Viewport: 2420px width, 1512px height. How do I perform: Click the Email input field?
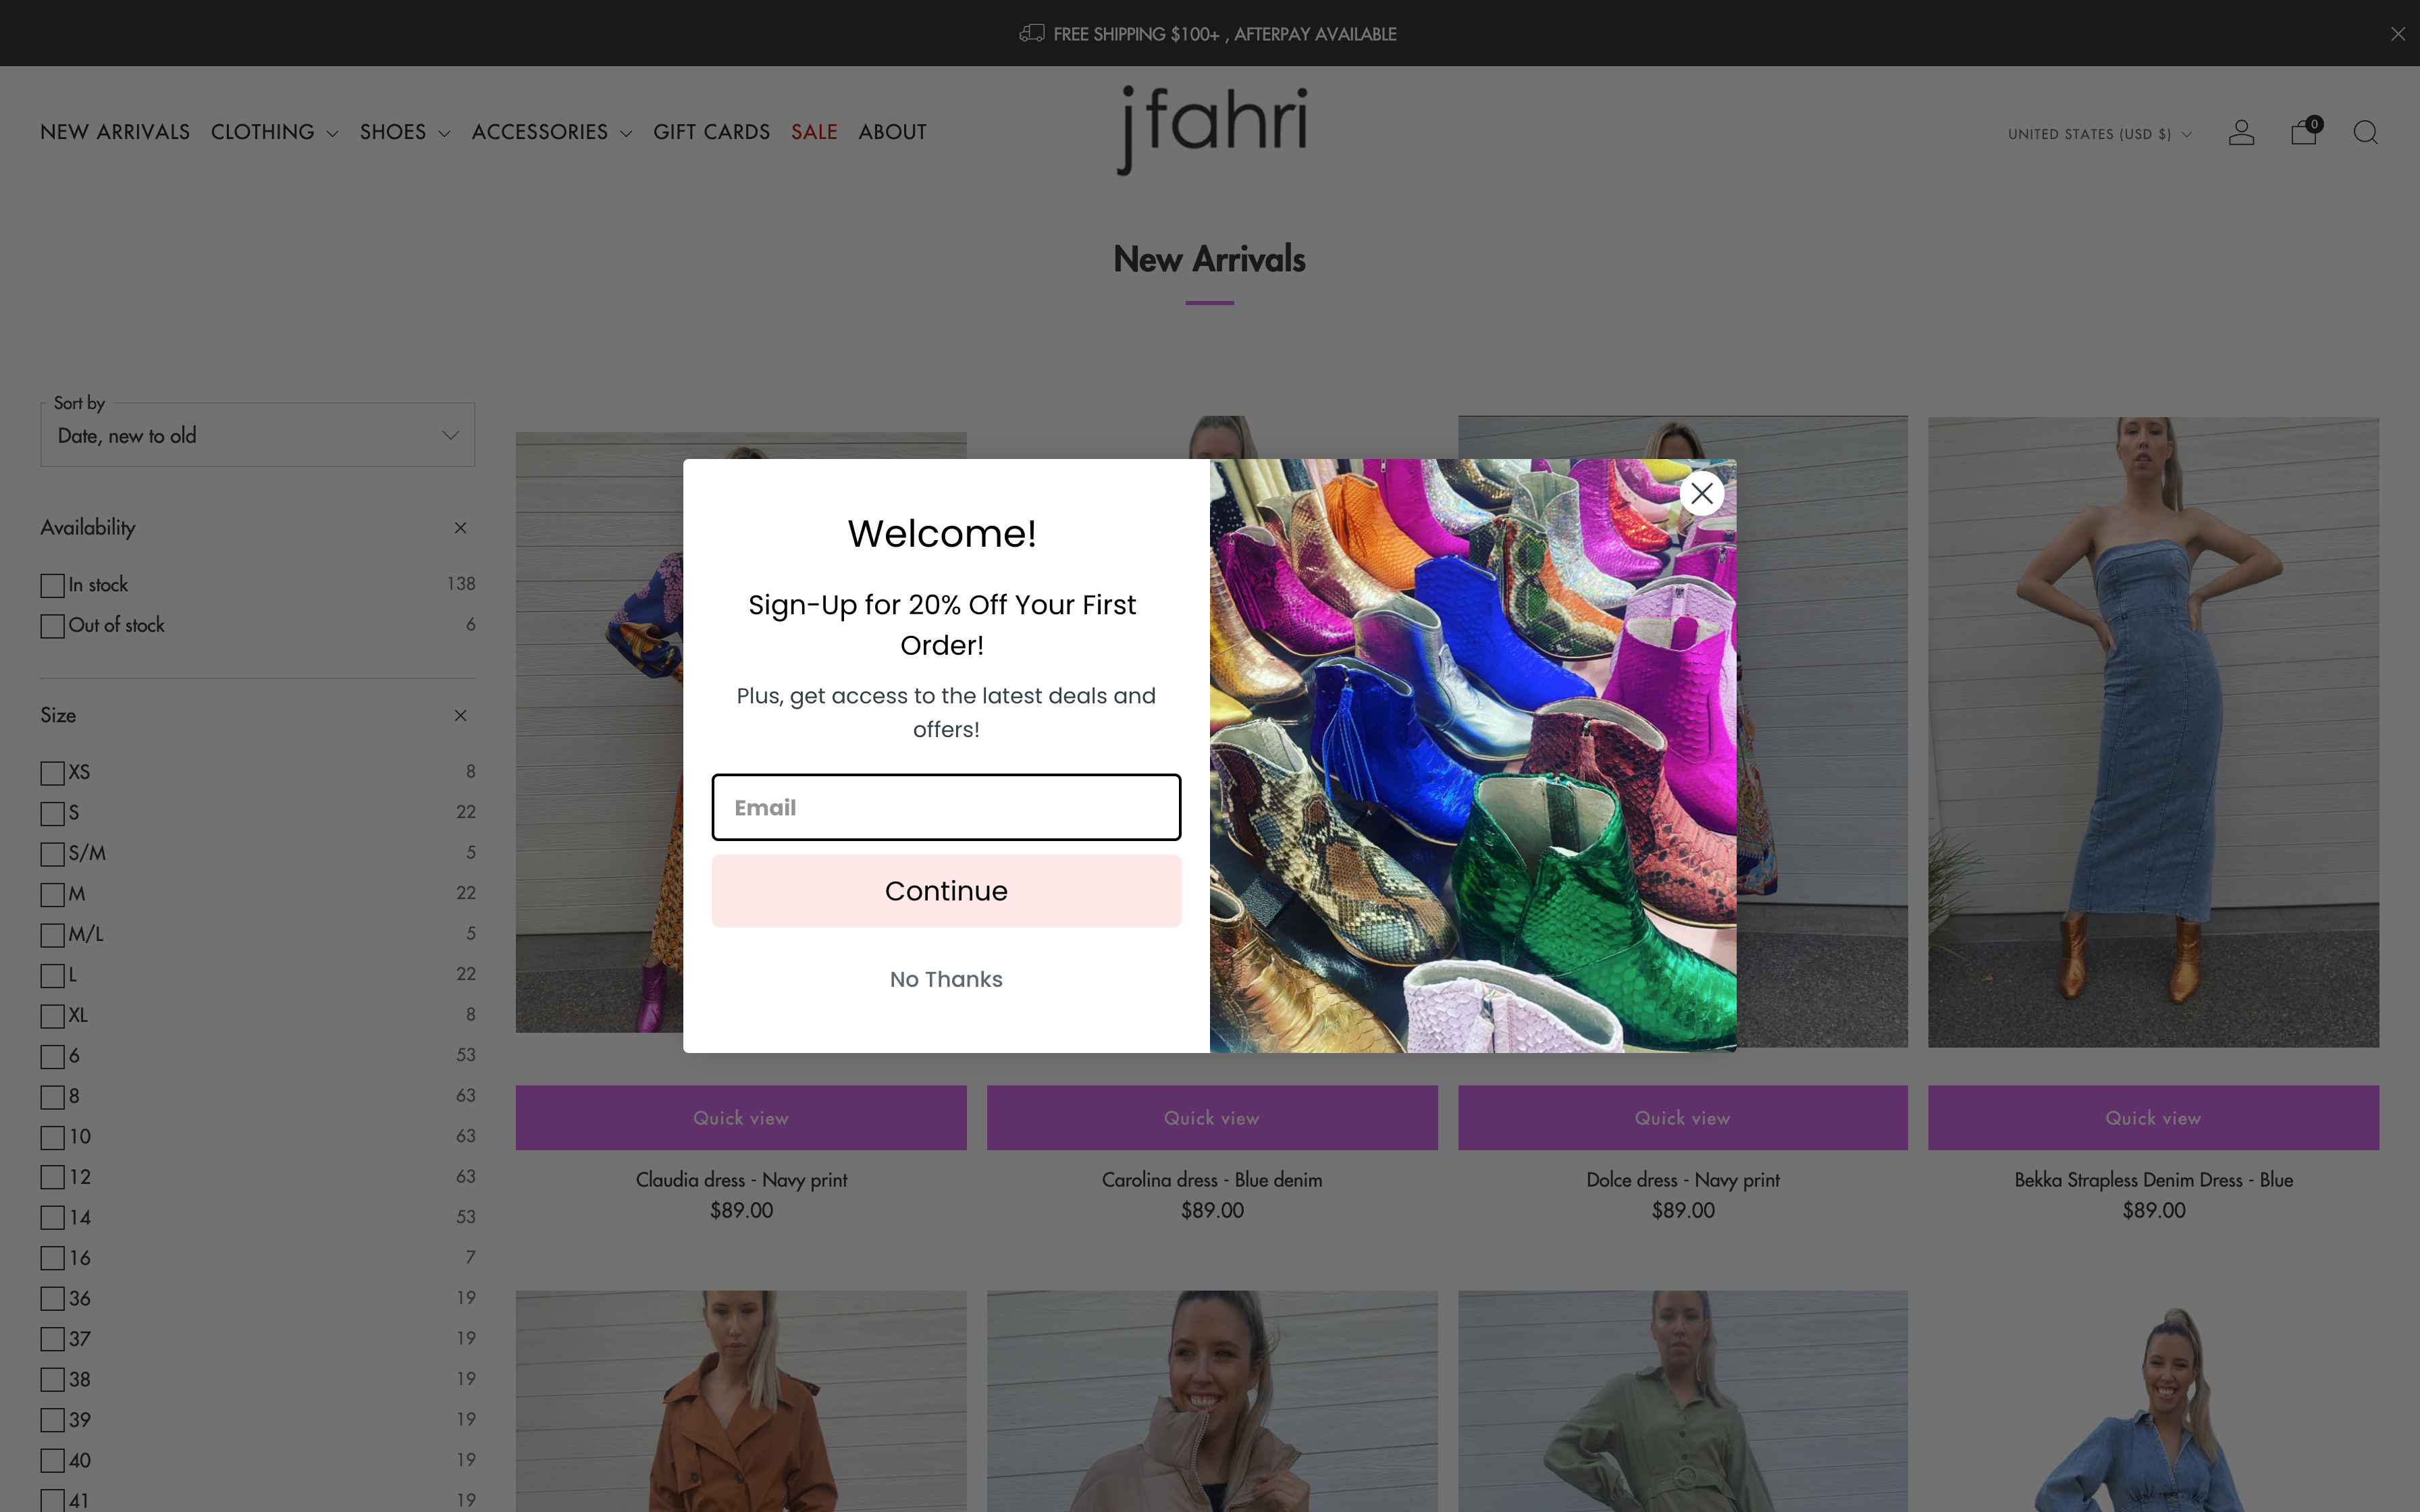945,807
